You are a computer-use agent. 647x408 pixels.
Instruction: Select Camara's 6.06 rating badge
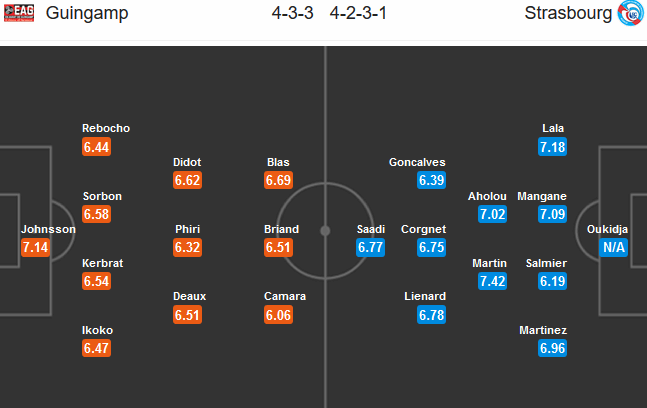pos(279,316)
